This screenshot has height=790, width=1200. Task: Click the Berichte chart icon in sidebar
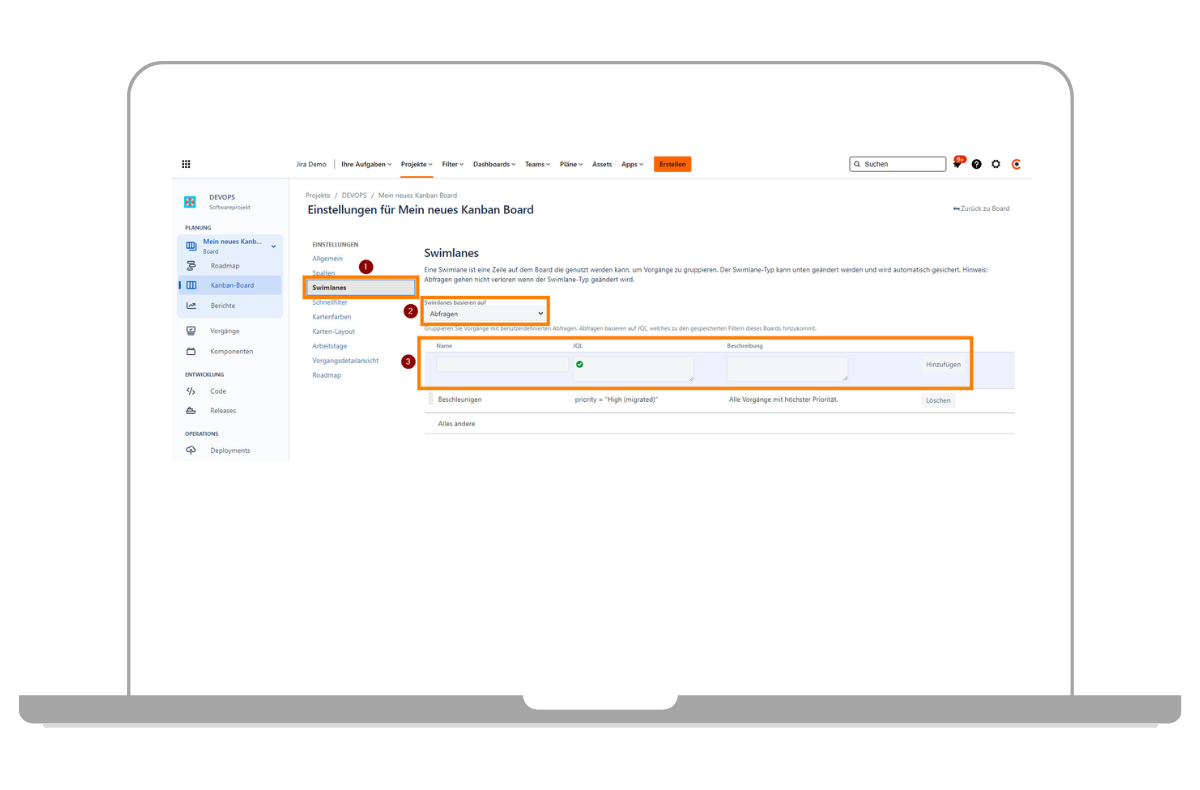191,306
